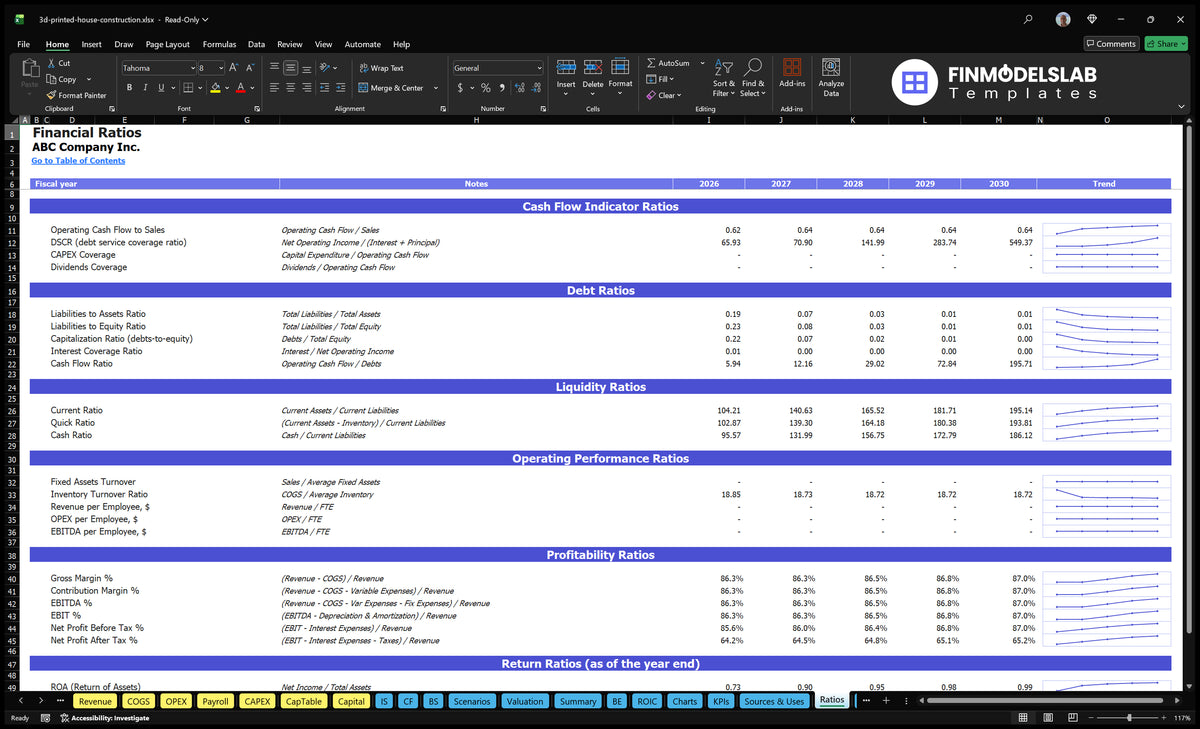Open the Add-ins store icon

tap(792, 74)
